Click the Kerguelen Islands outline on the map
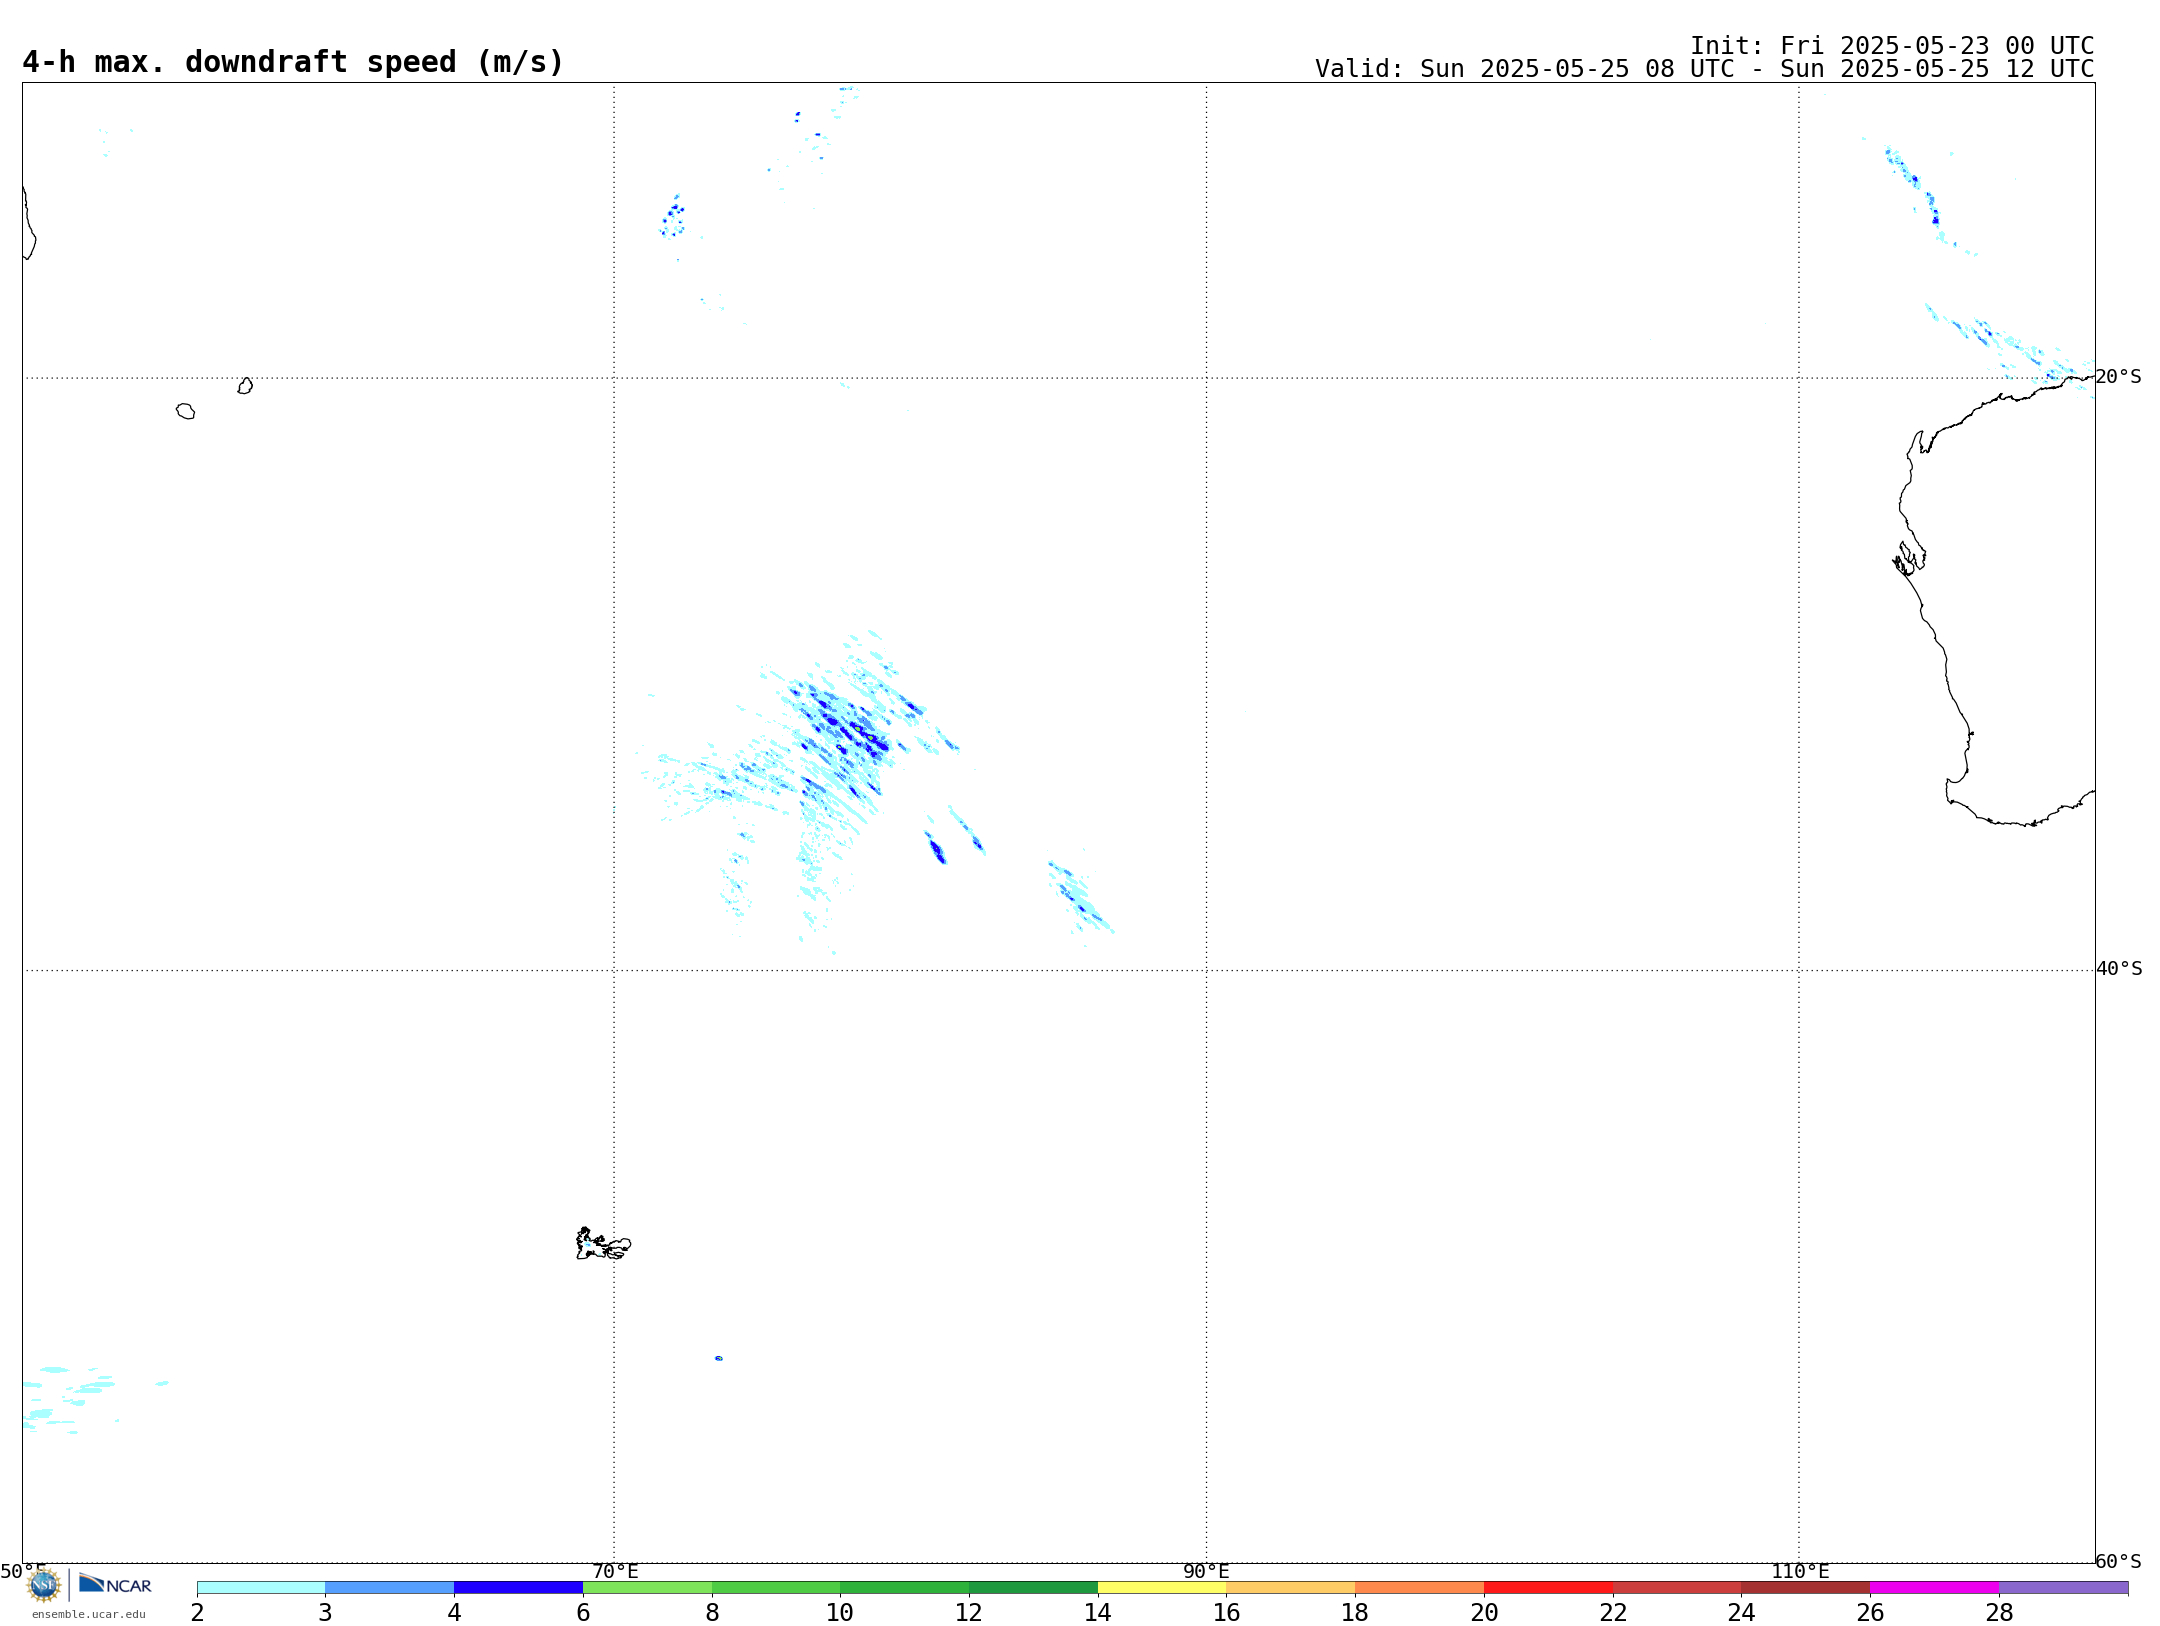 pyautogui.click(x=603, y=1244)
